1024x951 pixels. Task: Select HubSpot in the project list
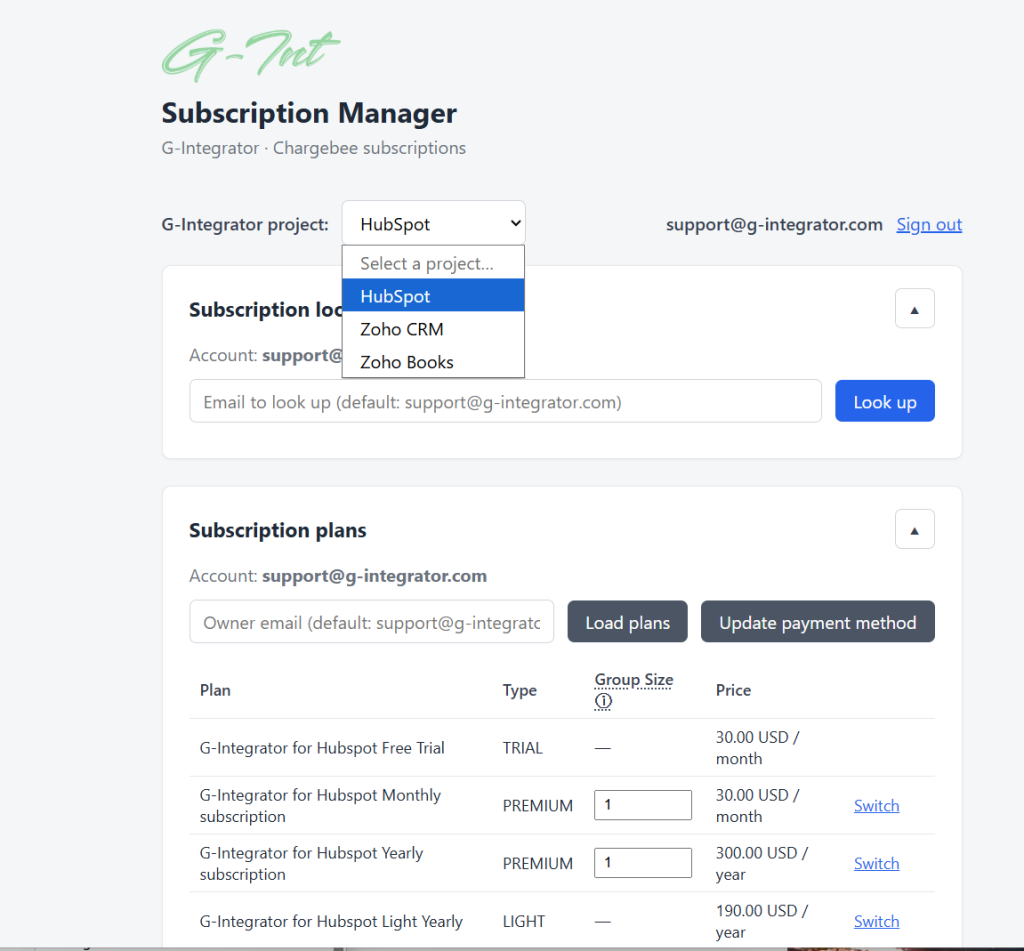pyautogui.click(x=433, y=296)
